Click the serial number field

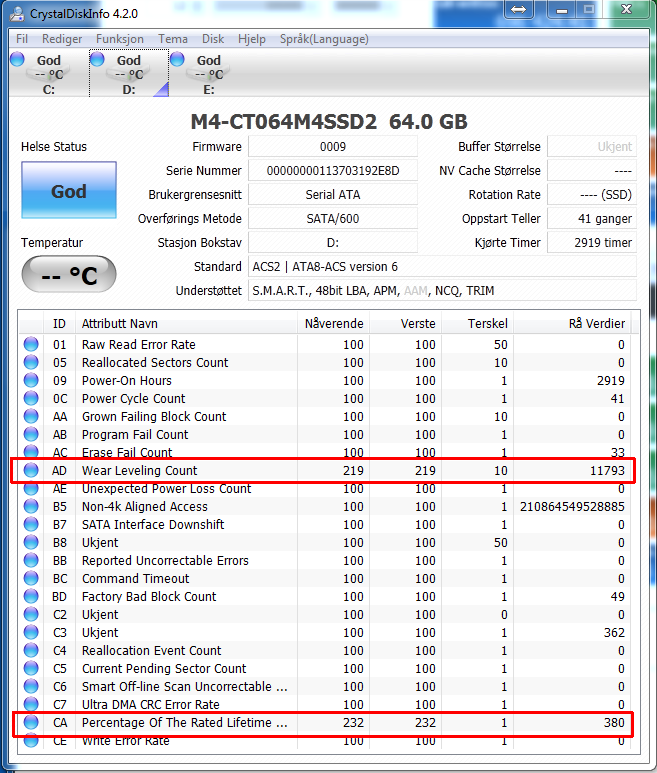click(x=333, y=171)
